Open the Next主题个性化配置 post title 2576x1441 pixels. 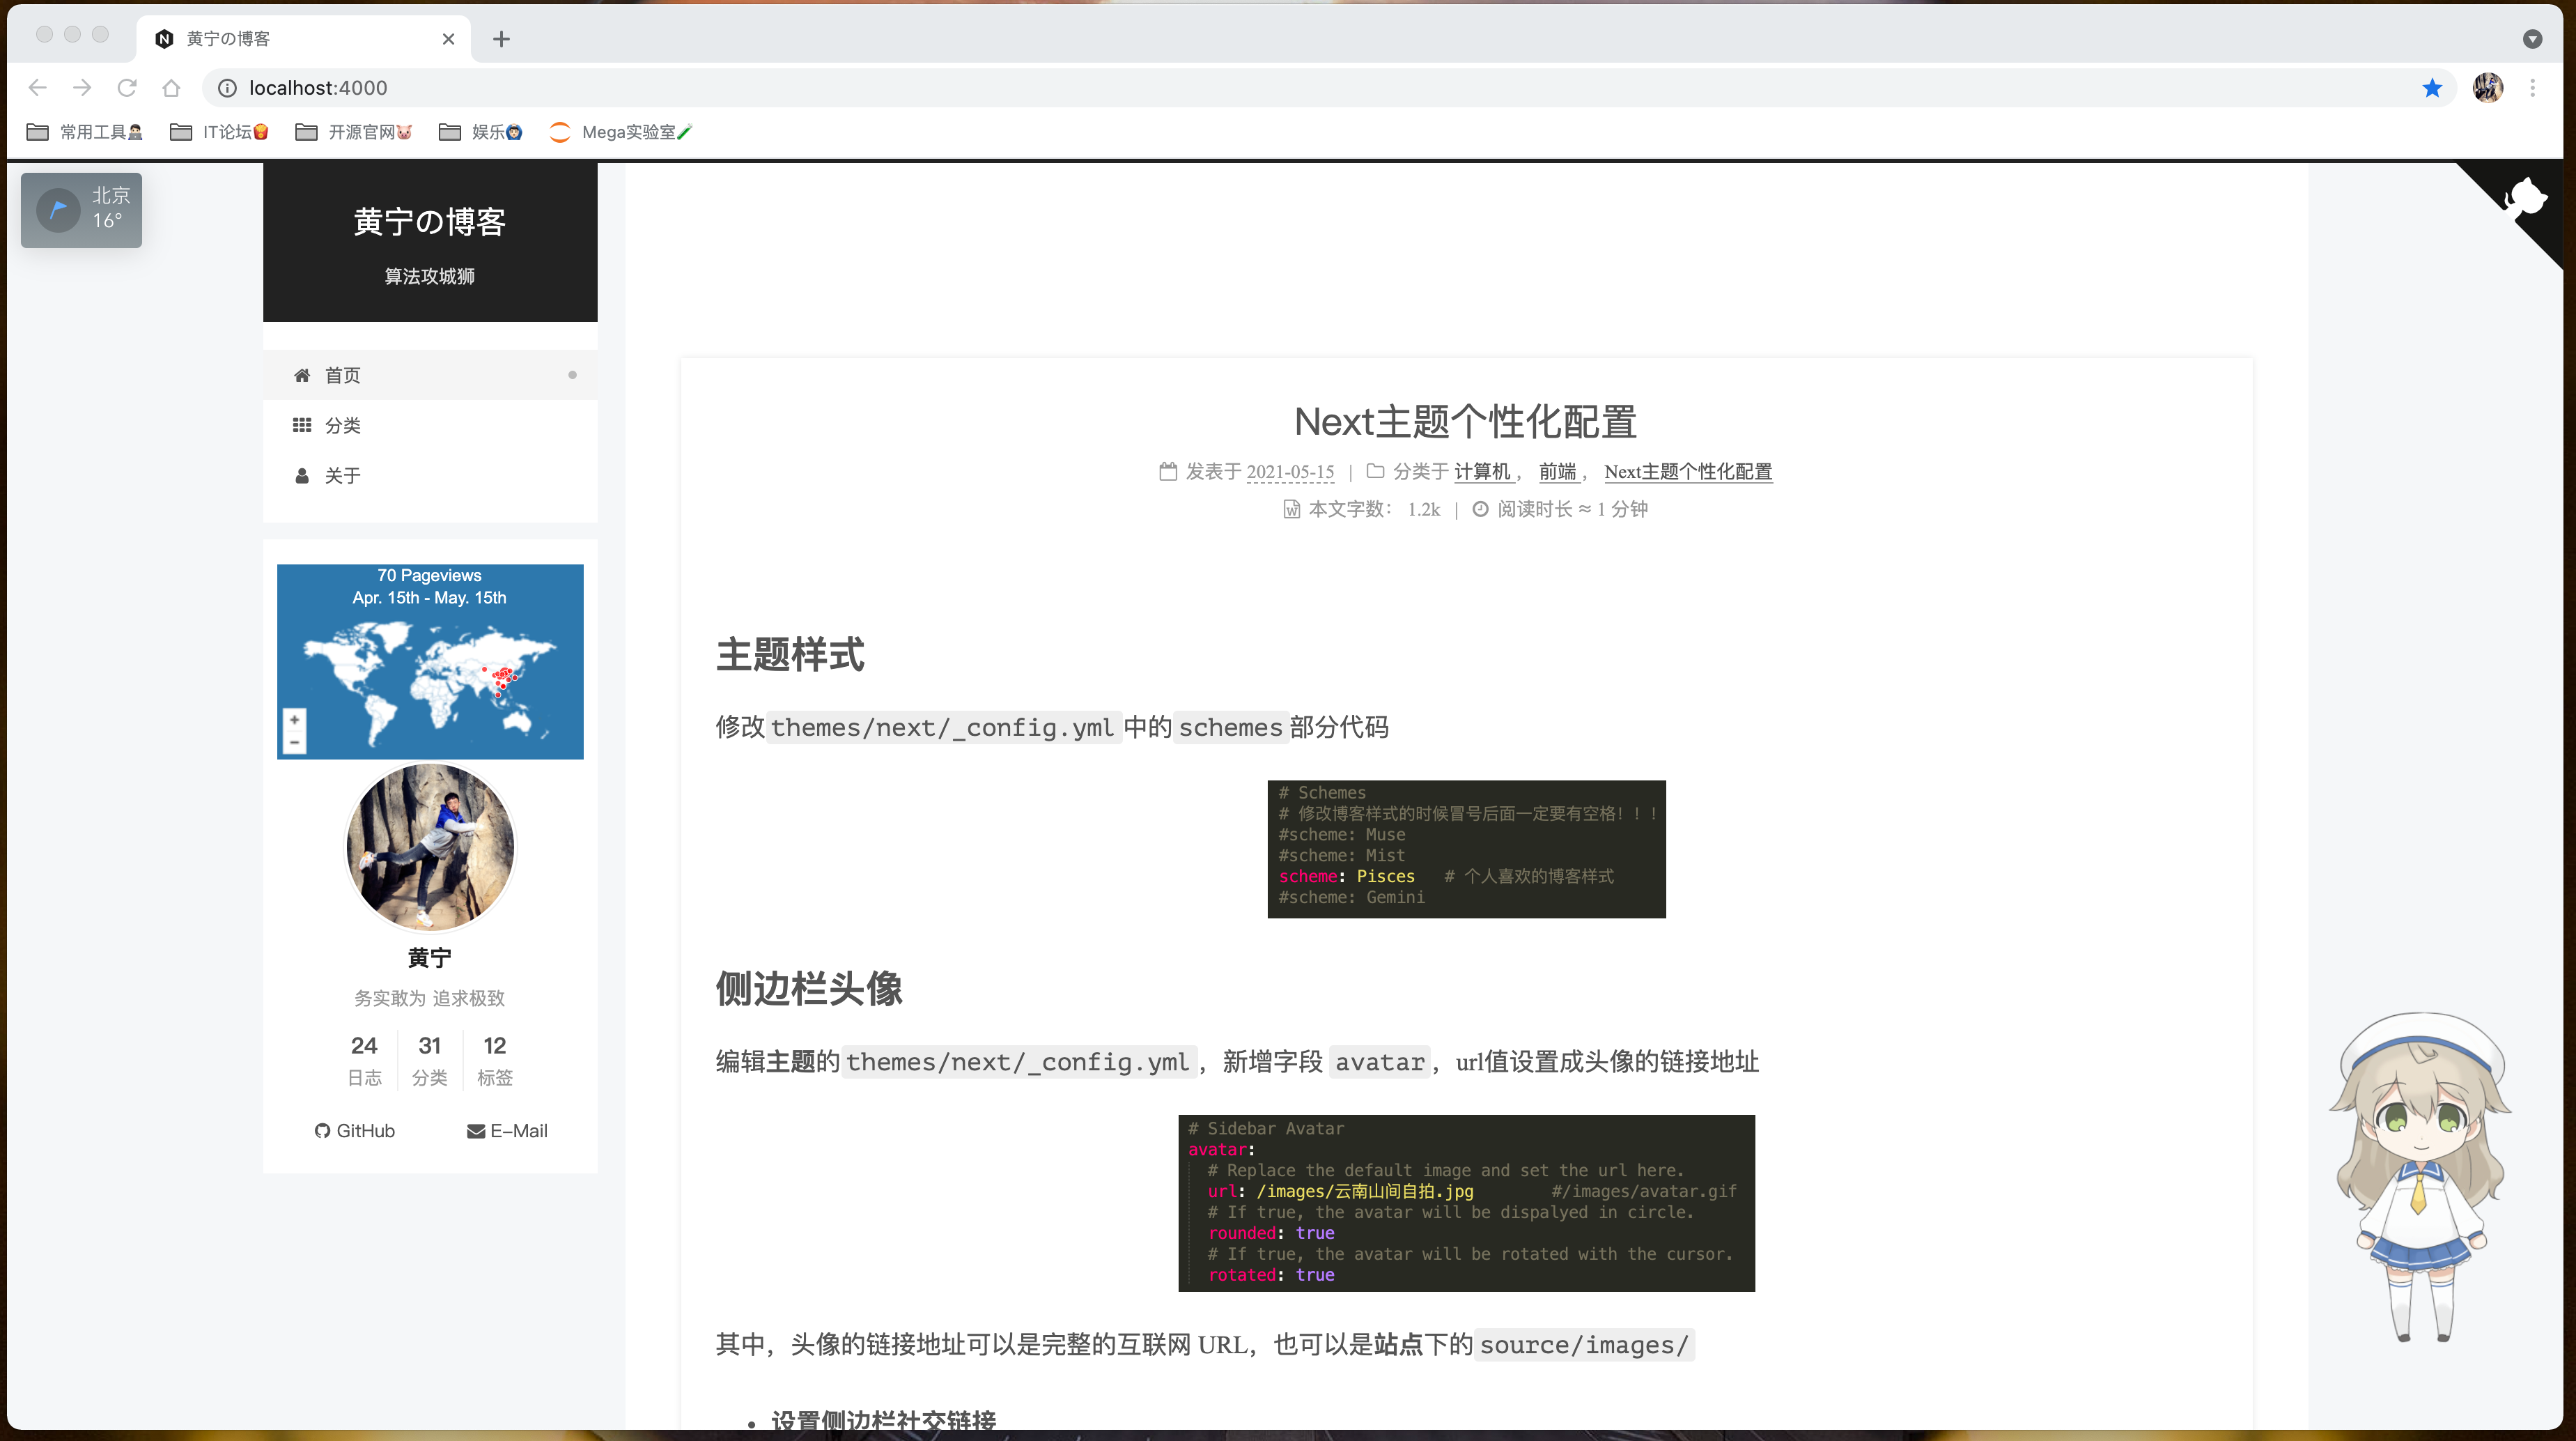tap(1465, 421)
